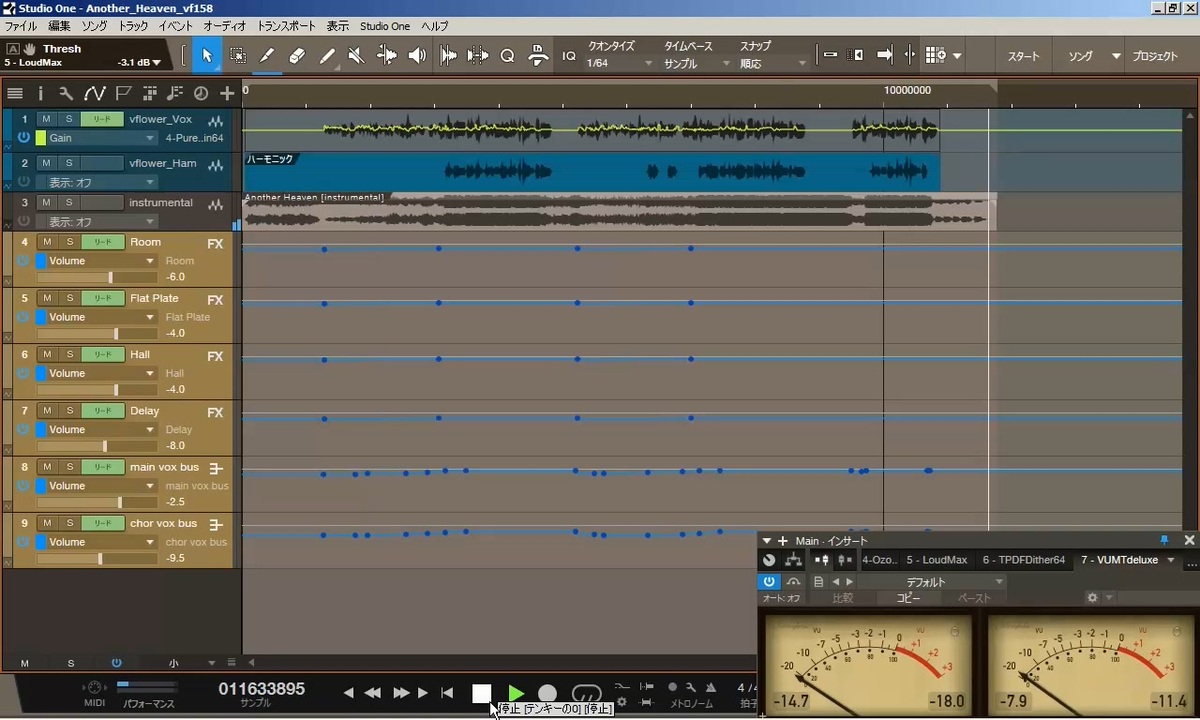Solo the instrumental track

(x=68, y=203)
